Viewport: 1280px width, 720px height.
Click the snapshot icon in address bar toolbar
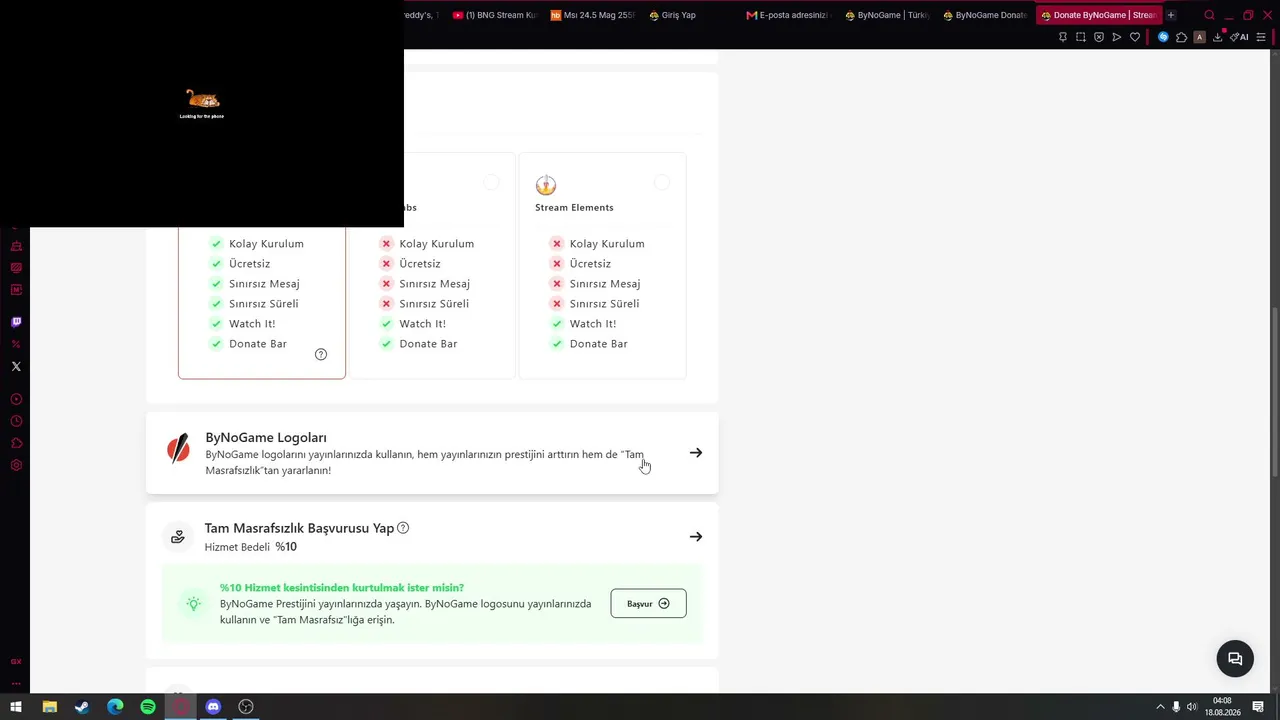click(x=1081, y=37)
